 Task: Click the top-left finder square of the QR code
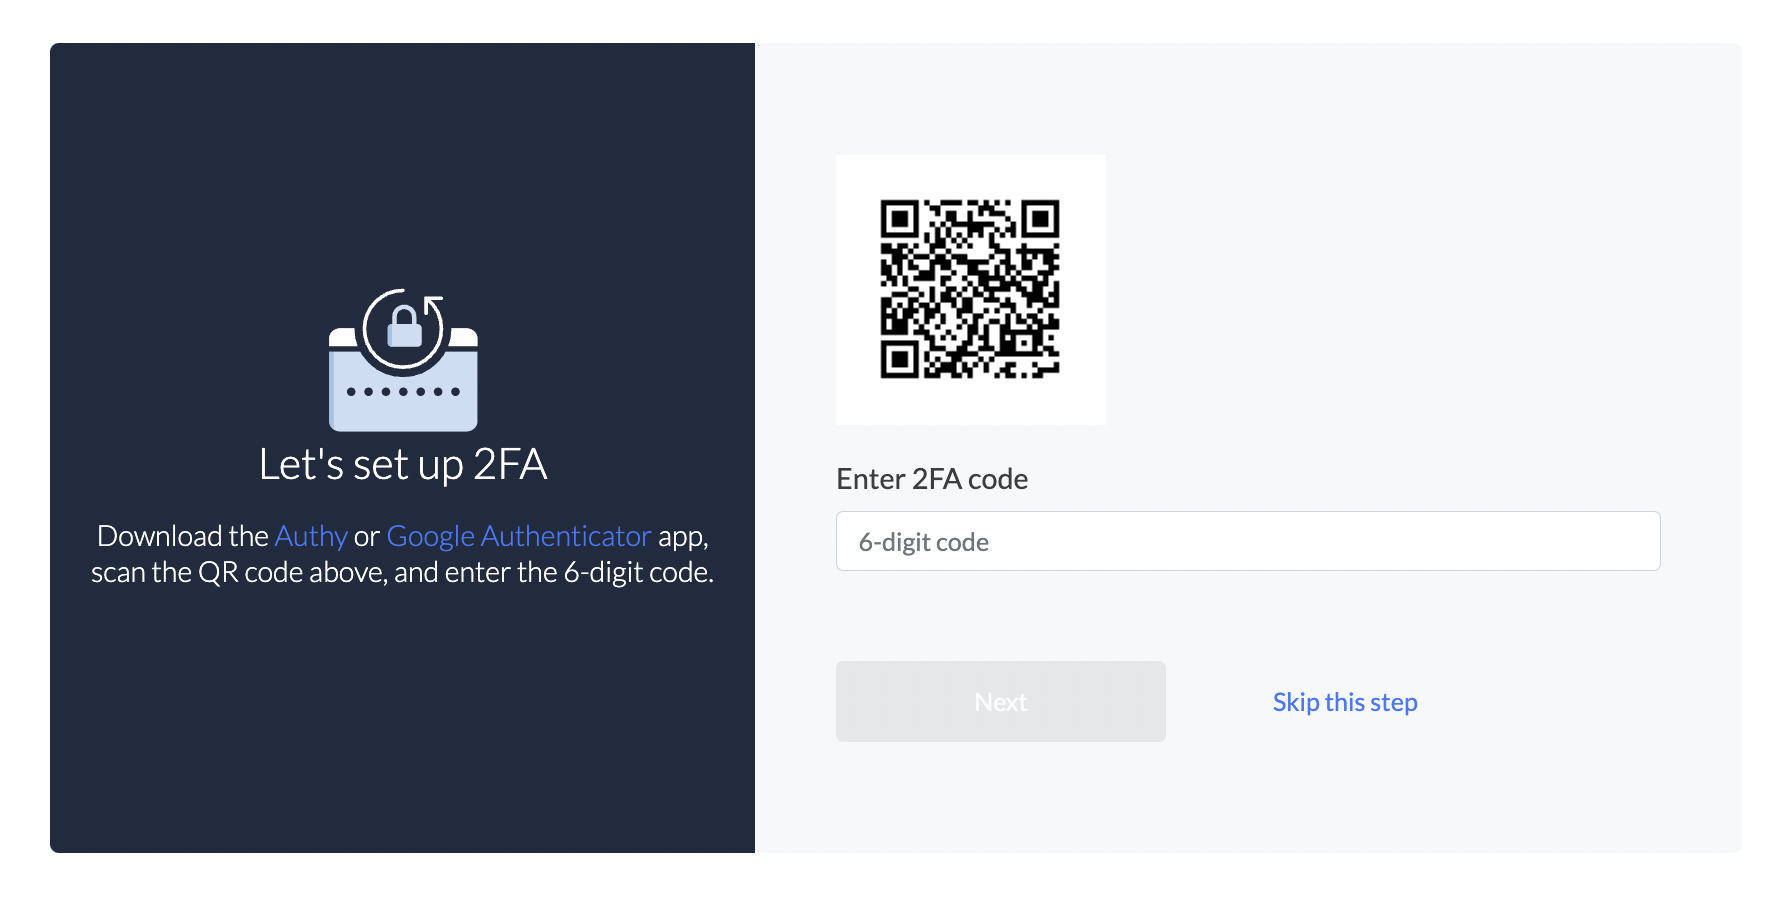(x=899, y=218)
